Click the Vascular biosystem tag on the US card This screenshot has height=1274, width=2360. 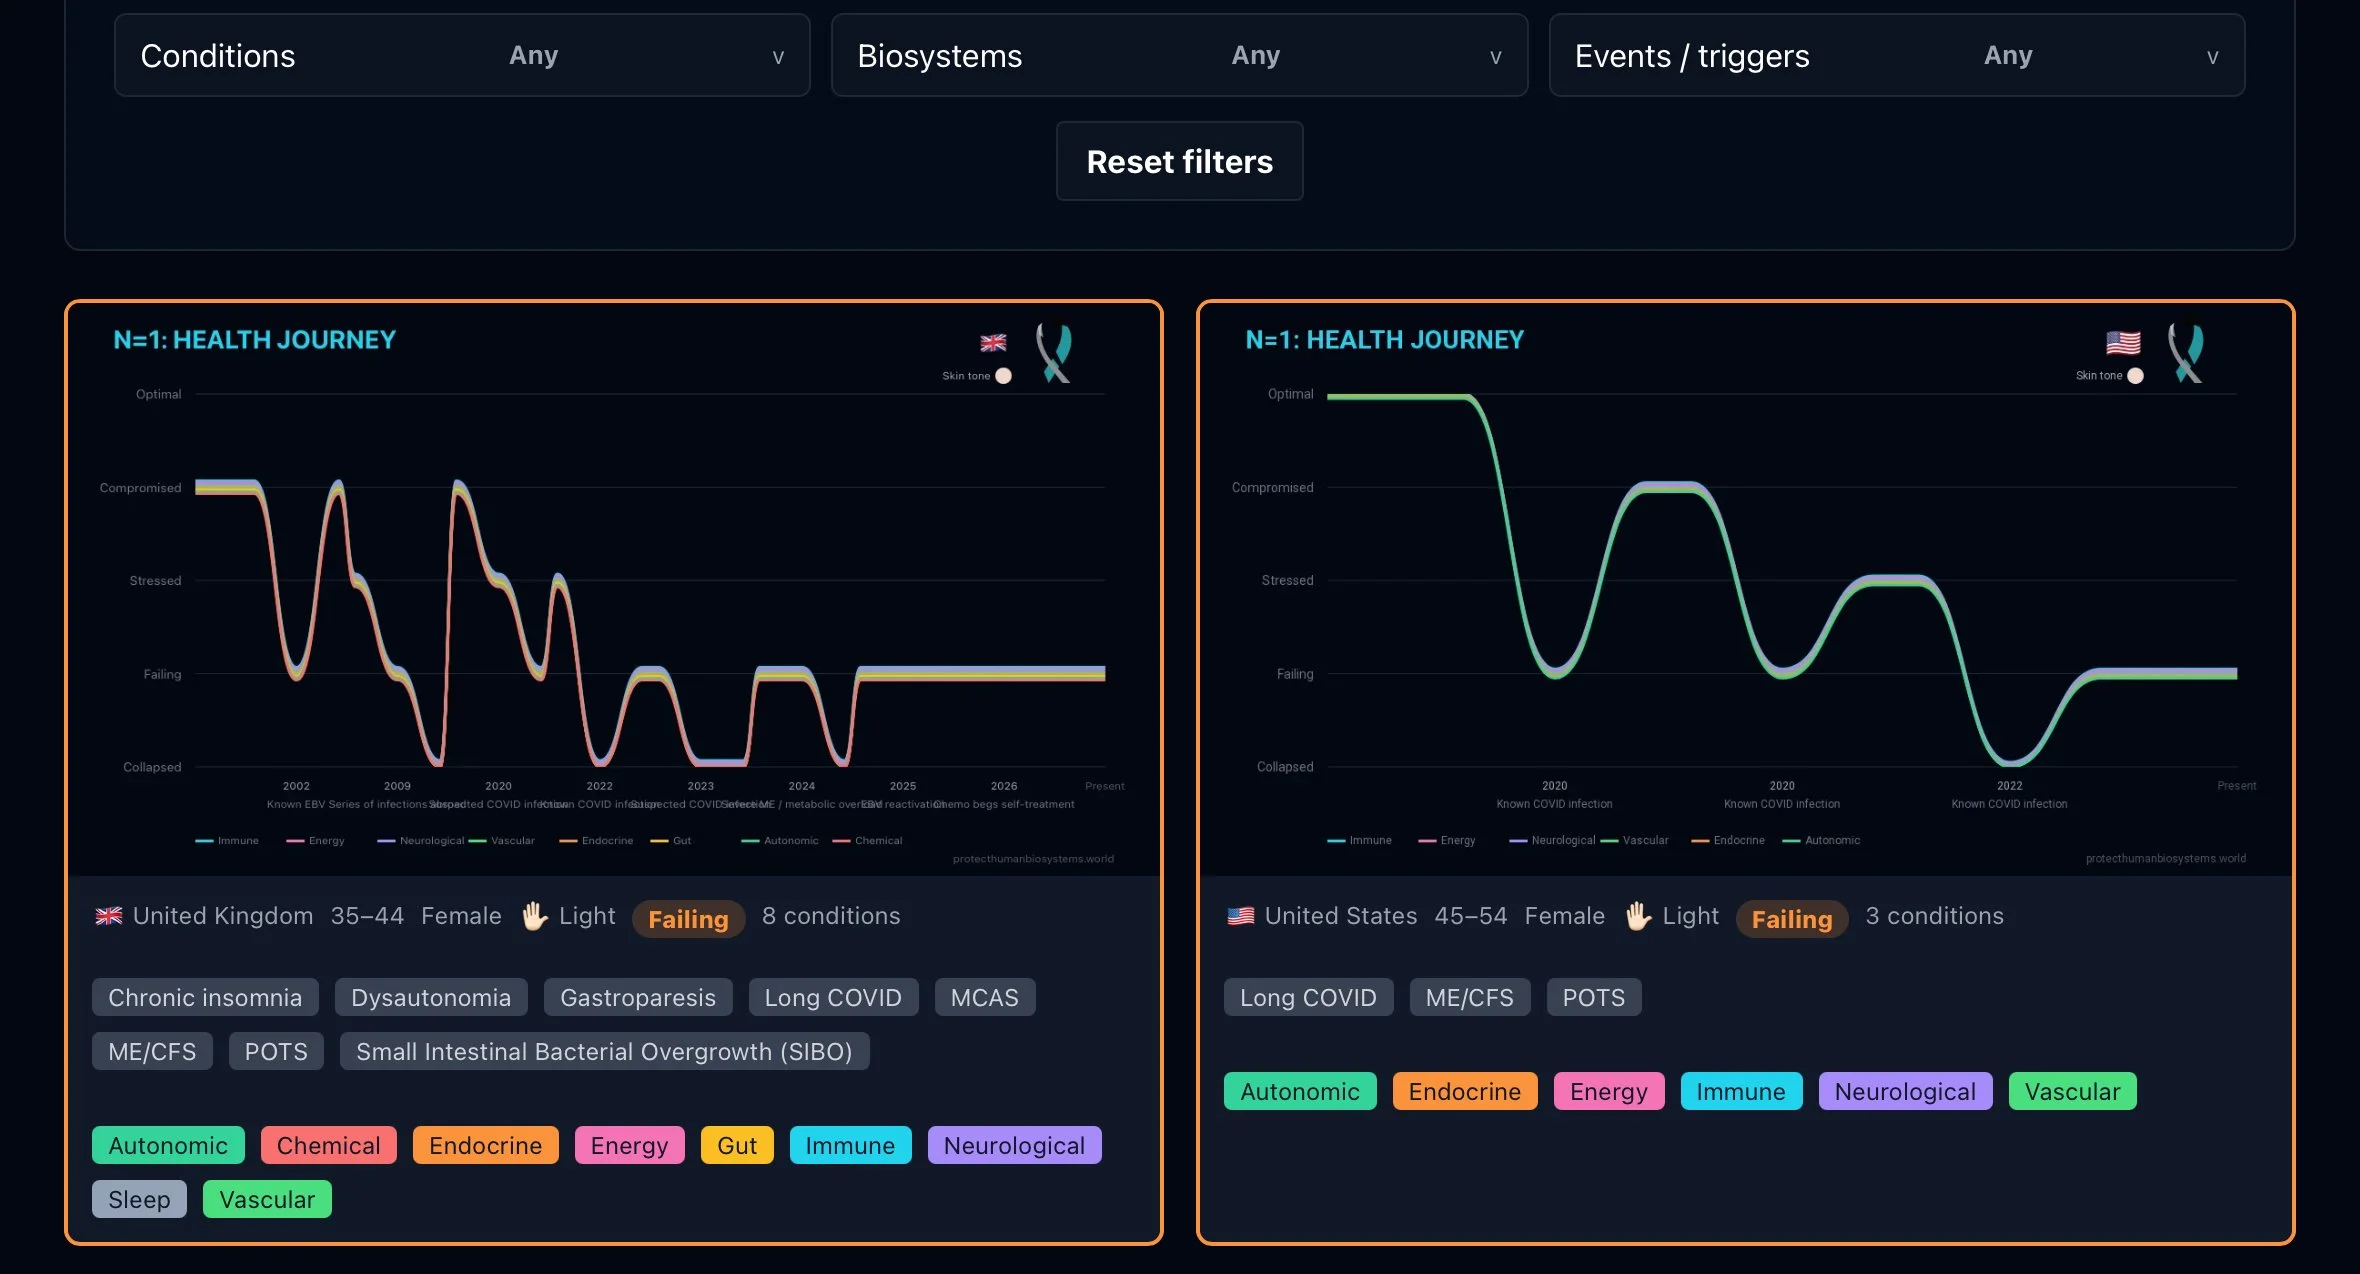tap(2073, 1091)
